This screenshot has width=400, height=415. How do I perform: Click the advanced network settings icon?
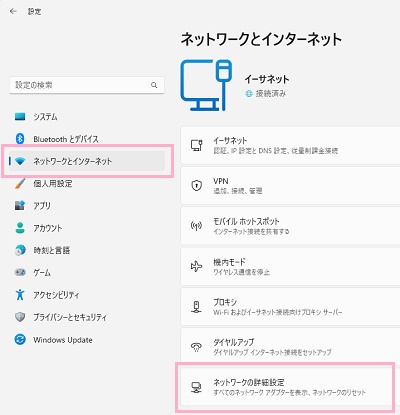click(196, 387)
